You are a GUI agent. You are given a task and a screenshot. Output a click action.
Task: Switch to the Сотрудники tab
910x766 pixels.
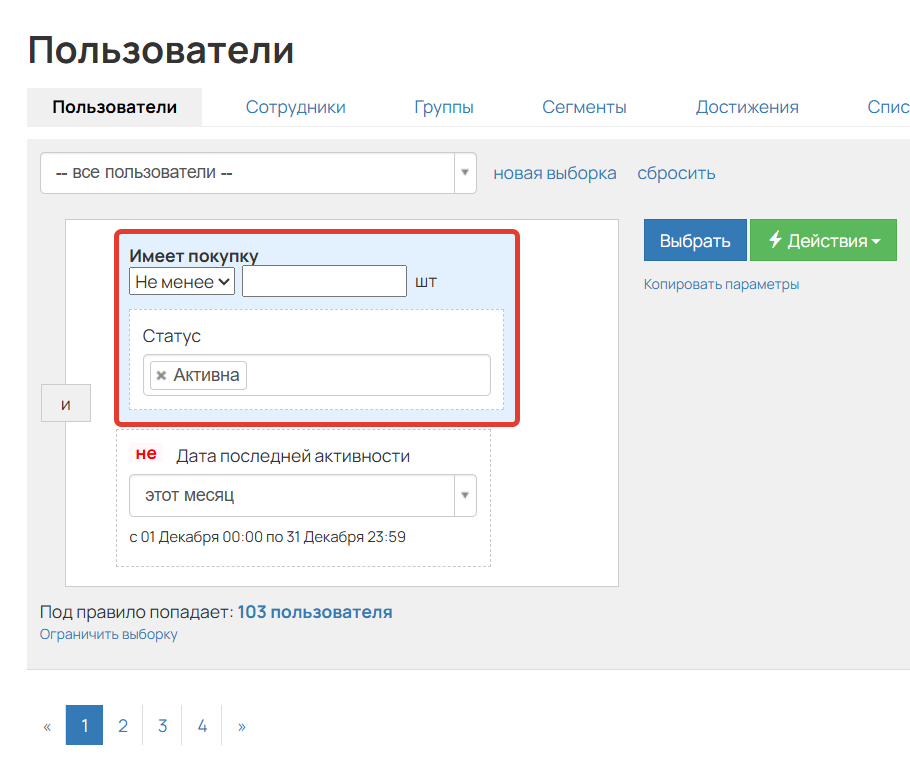click(x=295, y=106)
